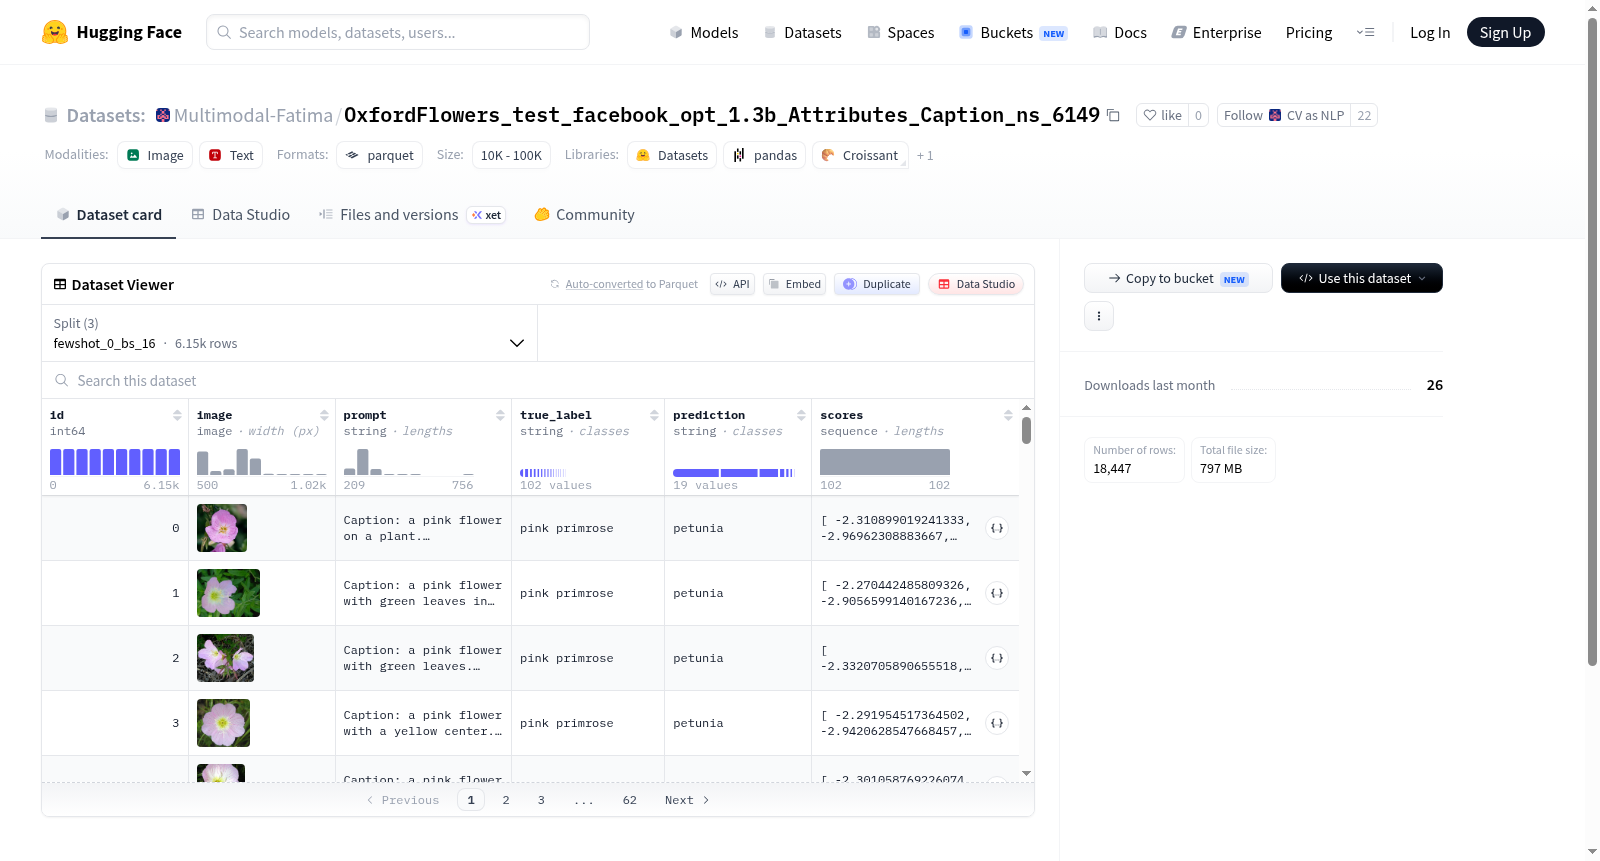Image resolution: width=1600 pixels, height=861 pixels.
Task: Open the Pricing page
Action: click(1309, 32)
